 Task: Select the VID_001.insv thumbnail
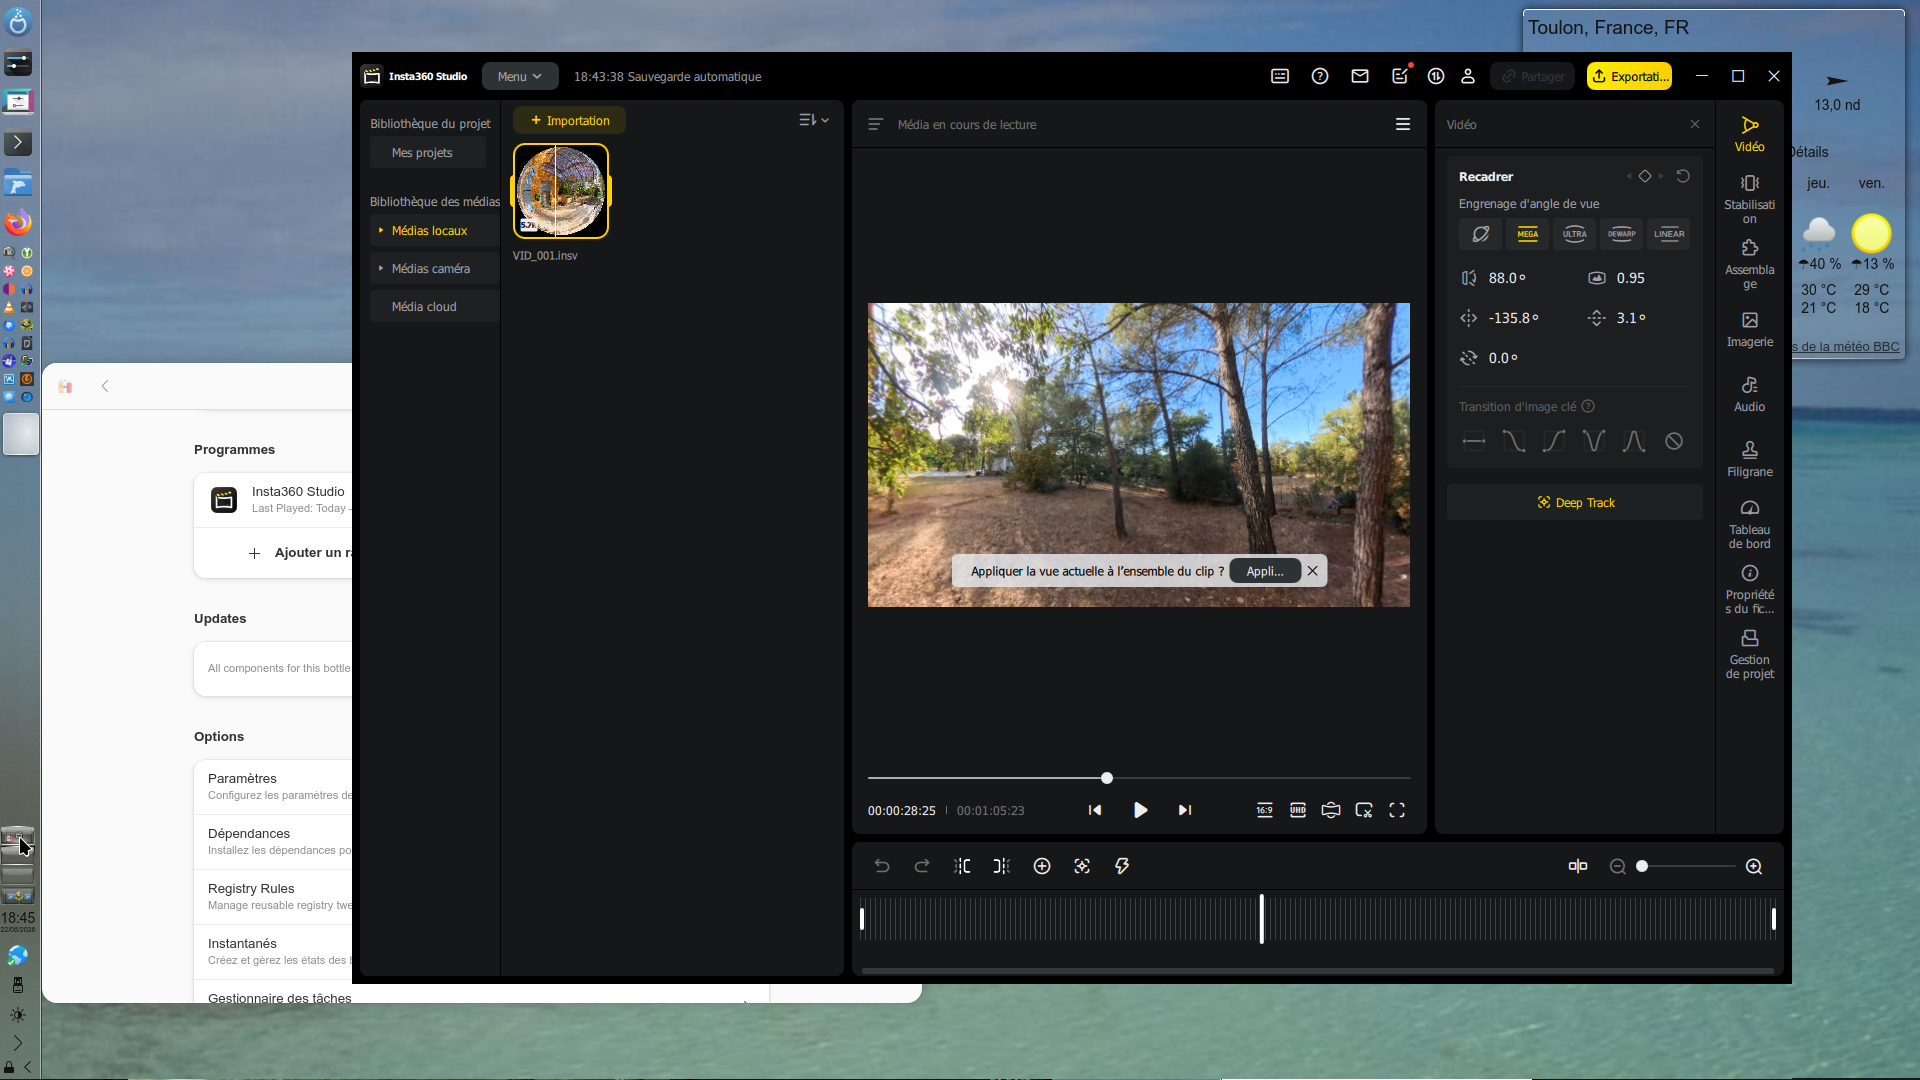tap(561, 191)
